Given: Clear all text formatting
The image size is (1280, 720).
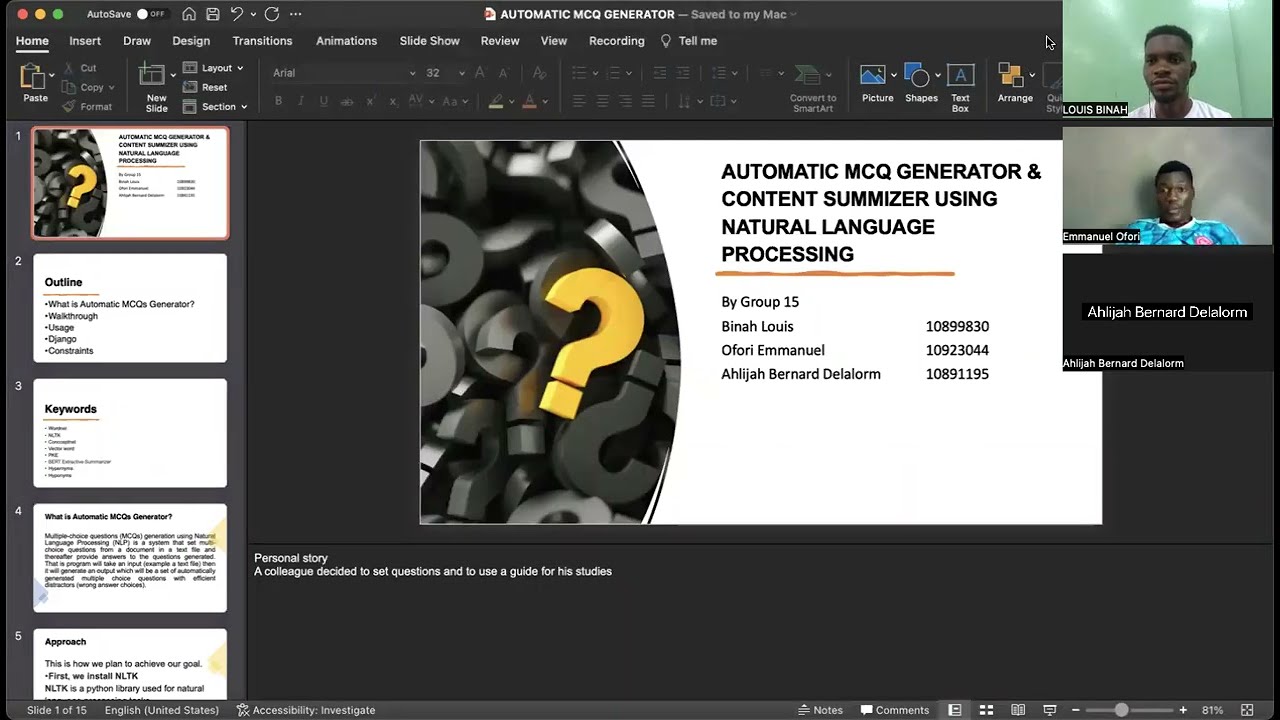Looking at the screenshot, I should pyautogui.click(x=539, y=73).
